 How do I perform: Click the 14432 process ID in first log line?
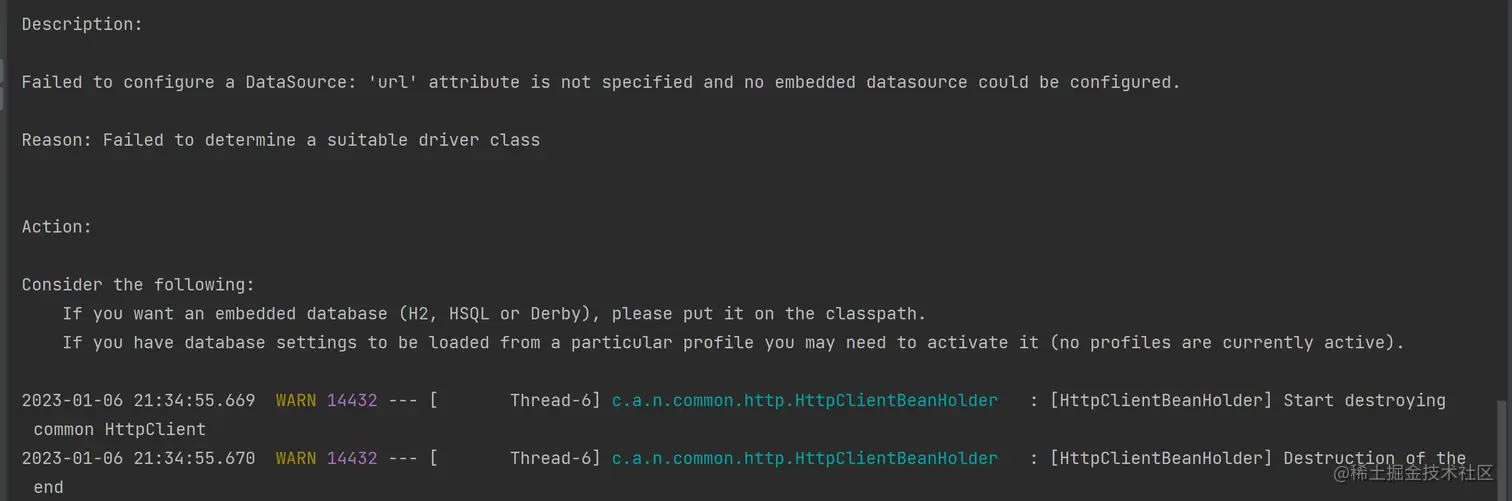tap(352, 400)
